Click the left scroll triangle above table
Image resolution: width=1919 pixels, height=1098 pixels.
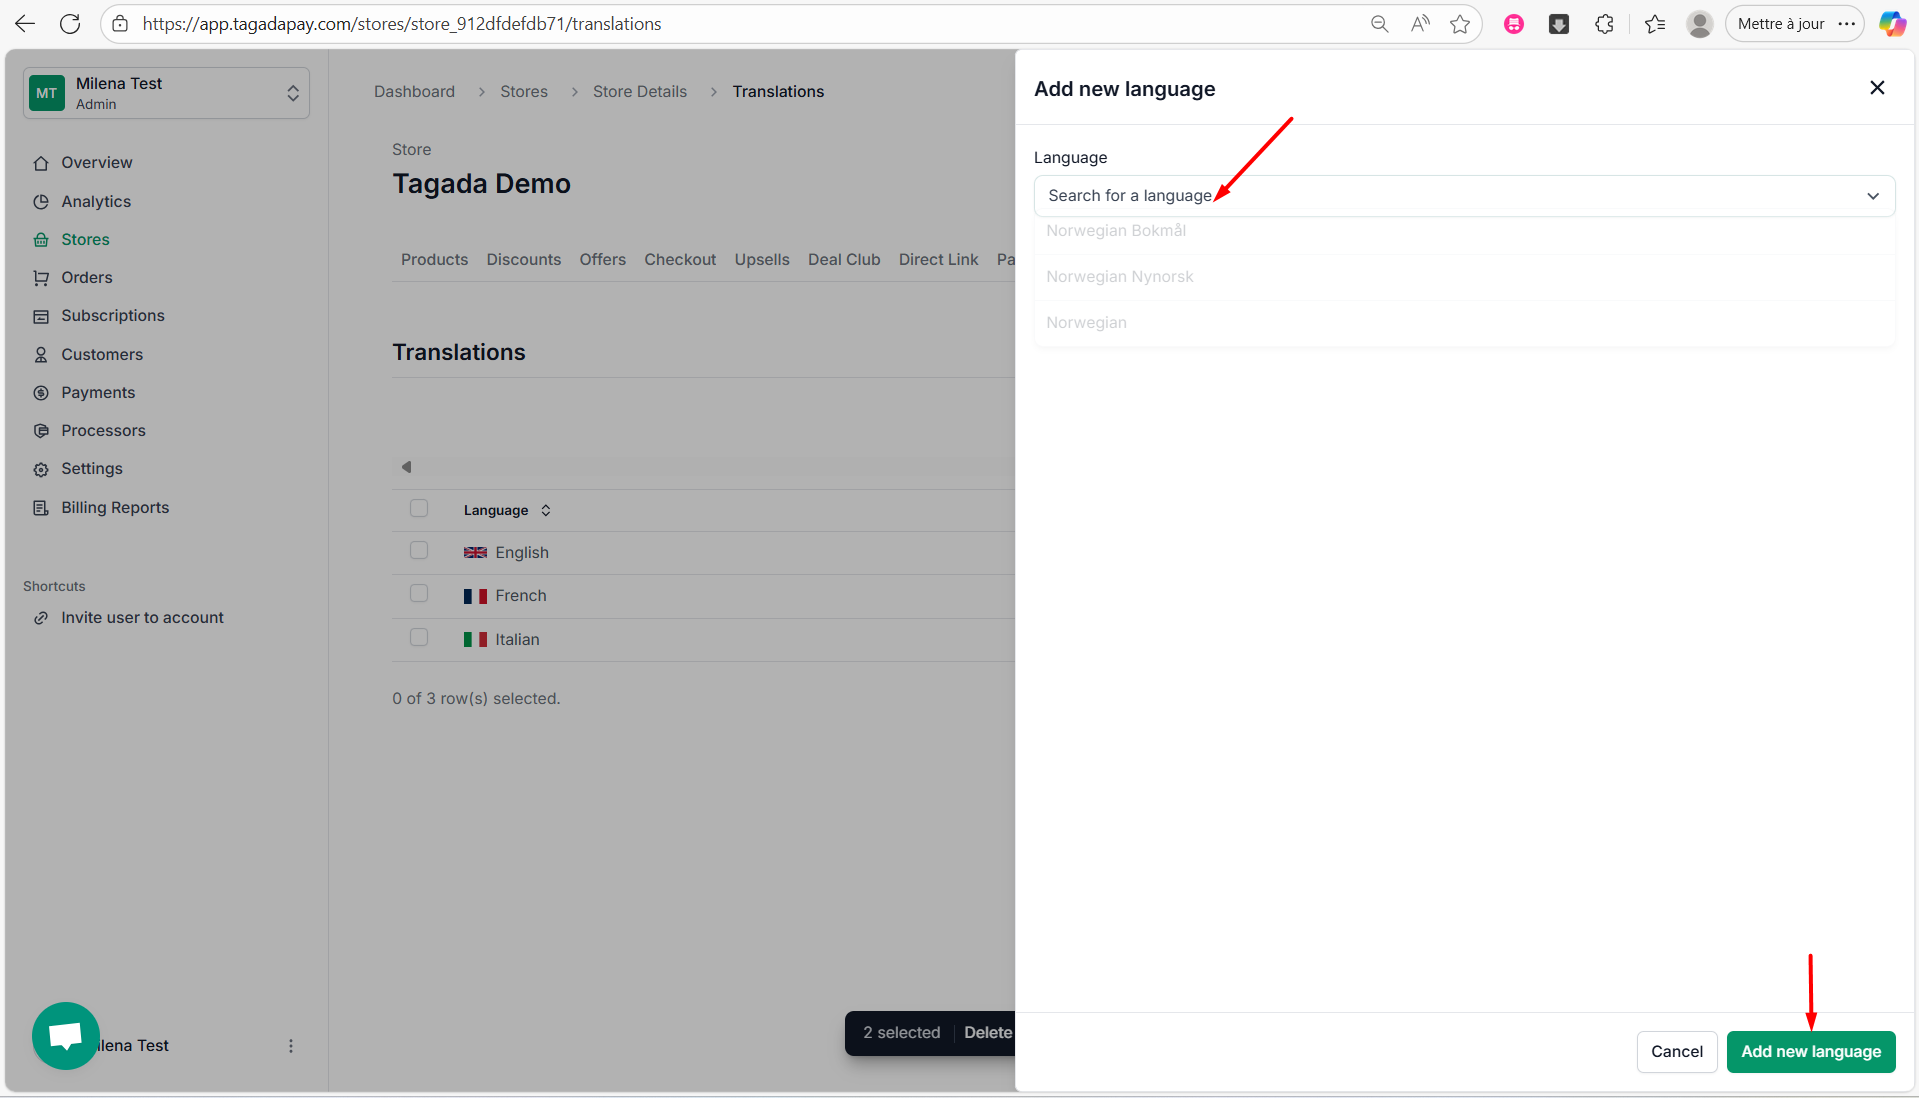pyautogui.click(x=406, y=467)
